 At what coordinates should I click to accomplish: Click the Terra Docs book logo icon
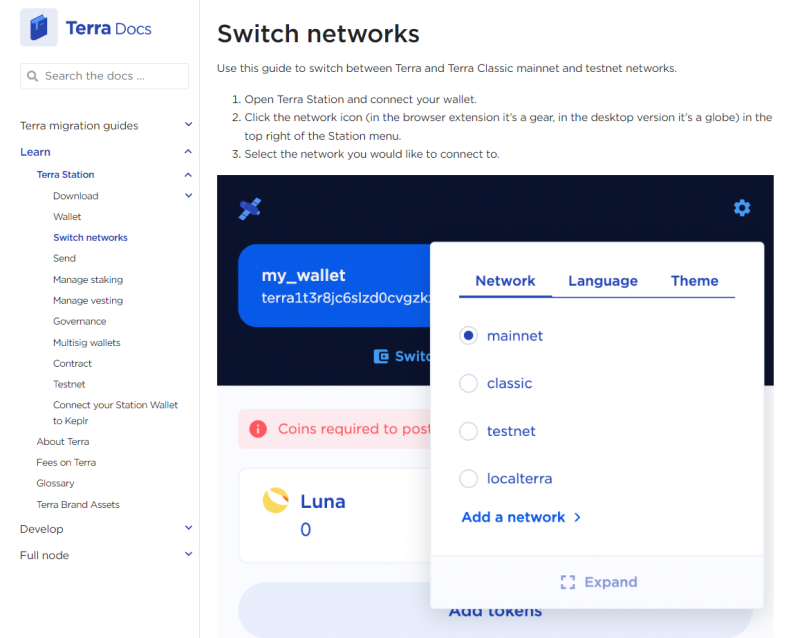tap(39, 28)
